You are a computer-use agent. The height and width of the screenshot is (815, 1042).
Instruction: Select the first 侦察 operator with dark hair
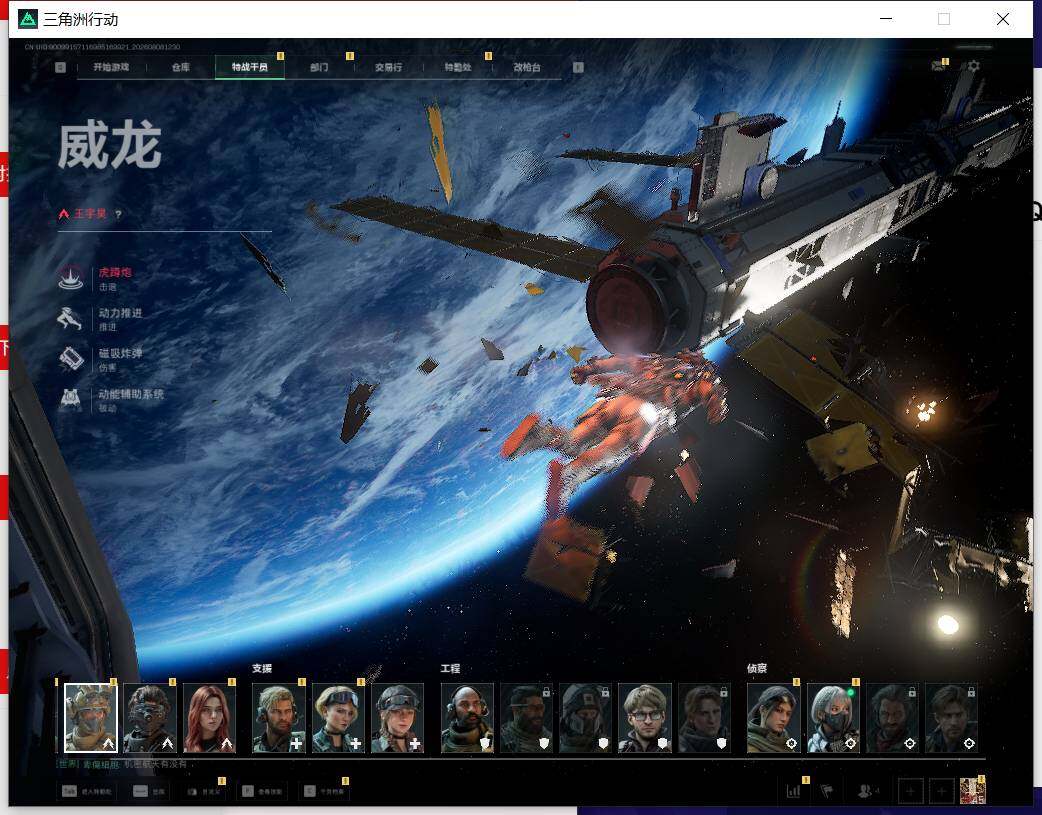tap(774, 718)
